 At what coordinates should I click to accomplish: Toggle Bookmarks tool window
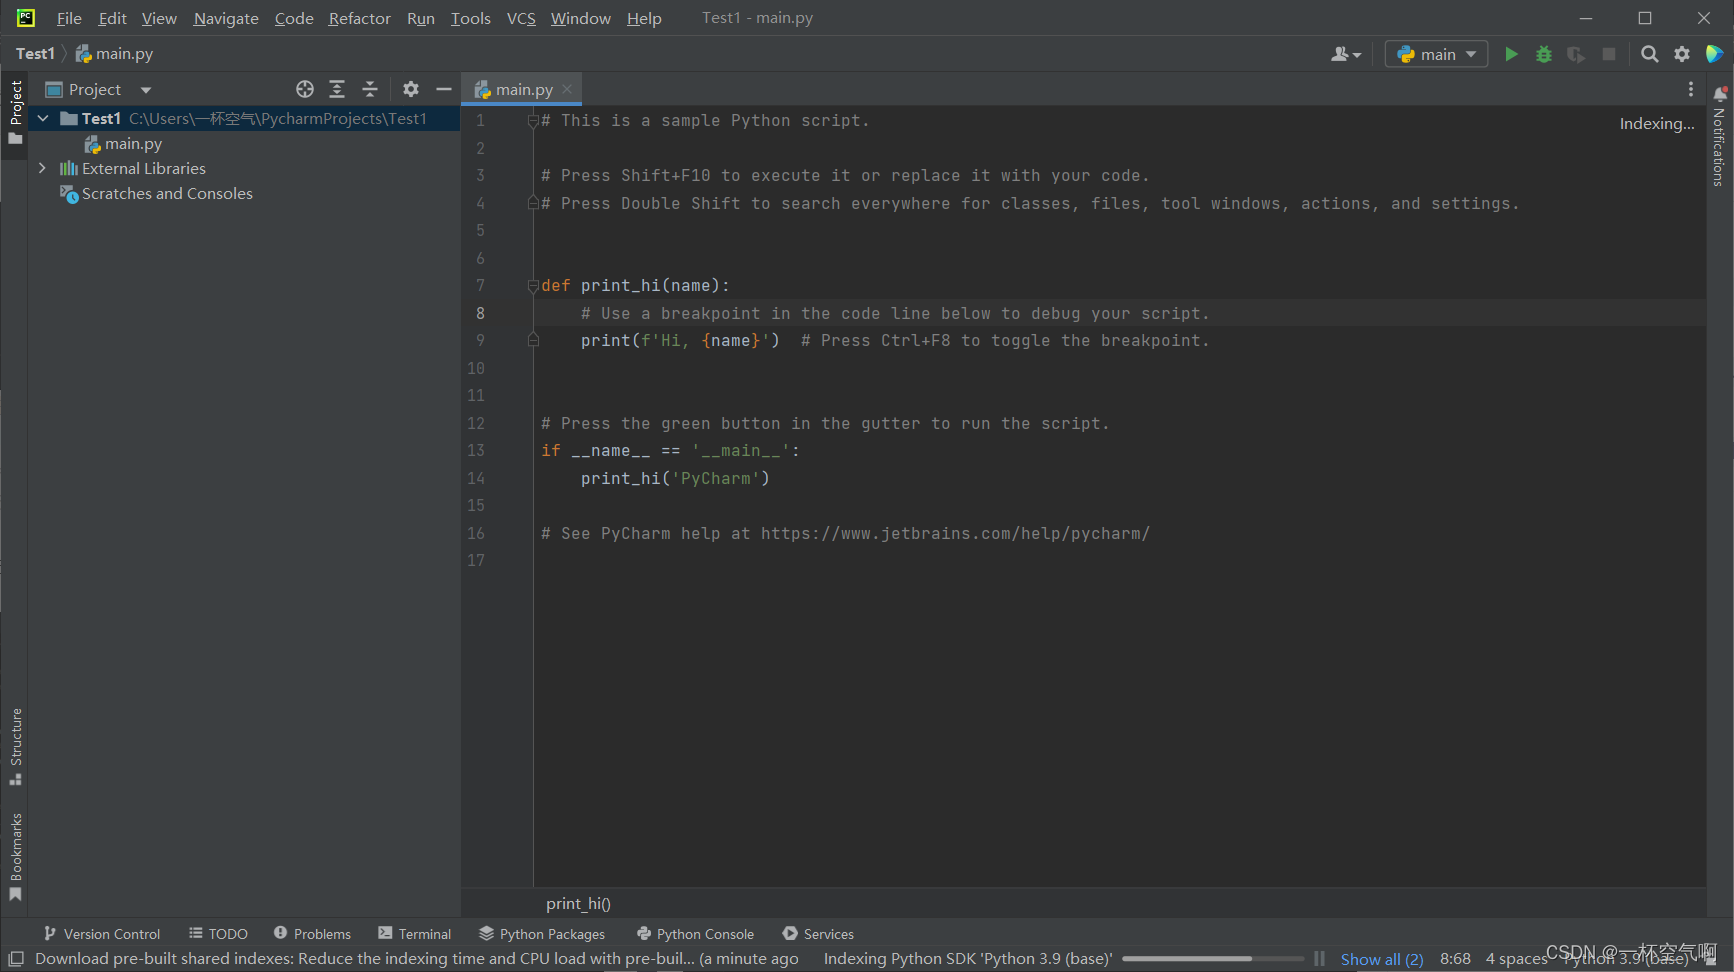click(15, 857)
